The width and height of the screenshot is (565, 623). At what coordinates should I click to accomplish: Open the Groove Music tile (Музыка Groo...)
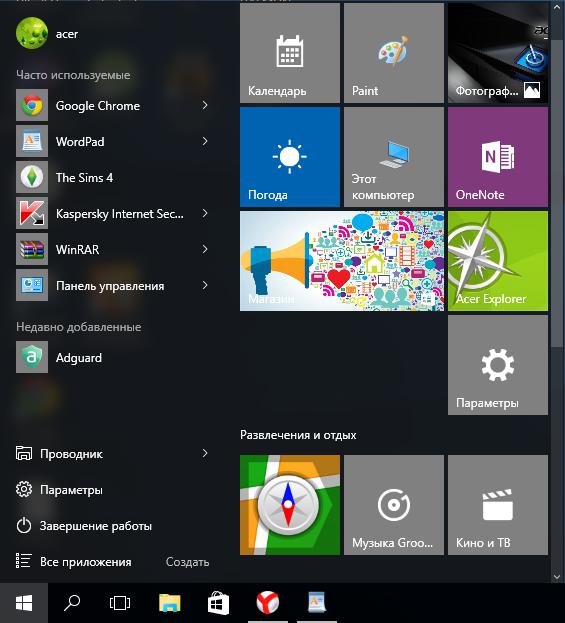tap(394, 505)
